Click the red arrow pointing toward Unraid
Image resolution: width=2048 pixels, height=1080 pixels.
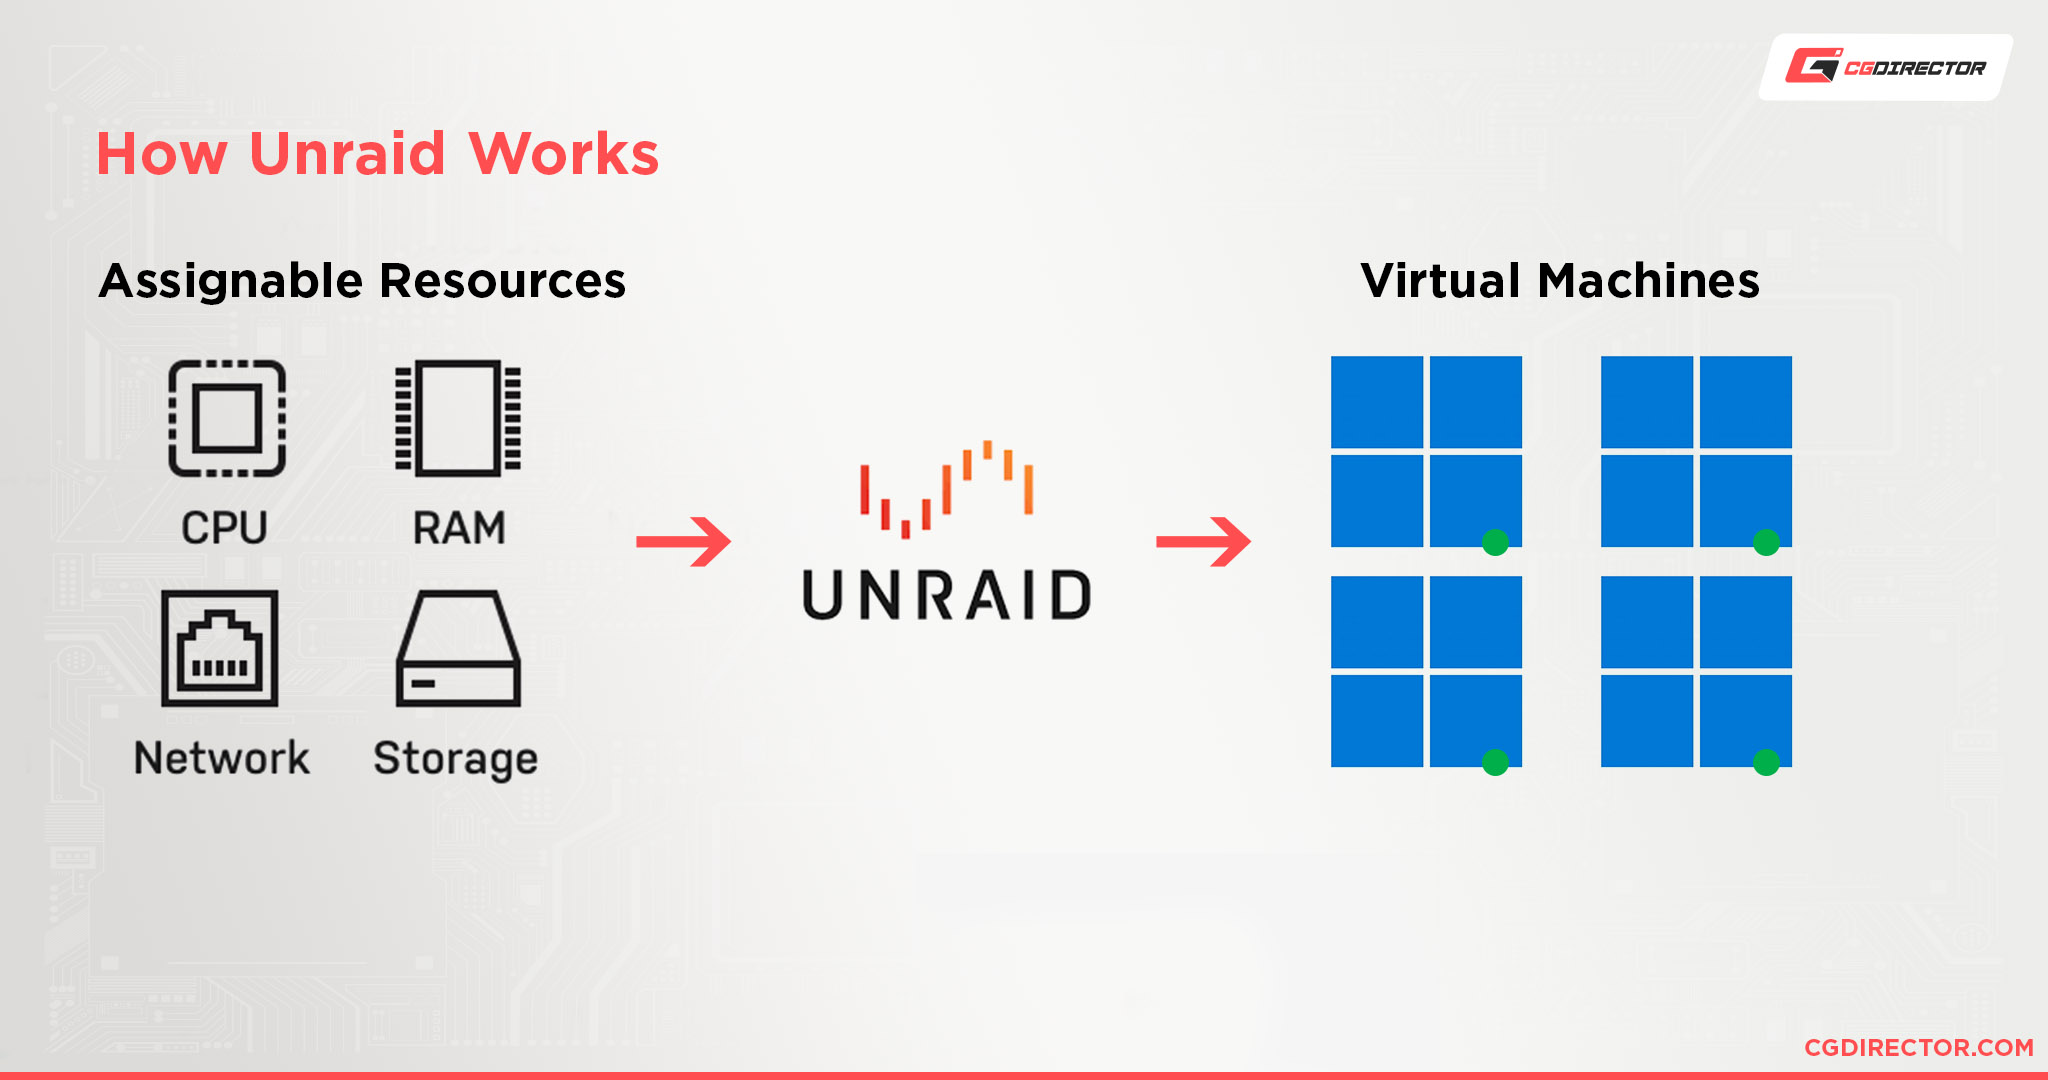click(x=677, y=542)
